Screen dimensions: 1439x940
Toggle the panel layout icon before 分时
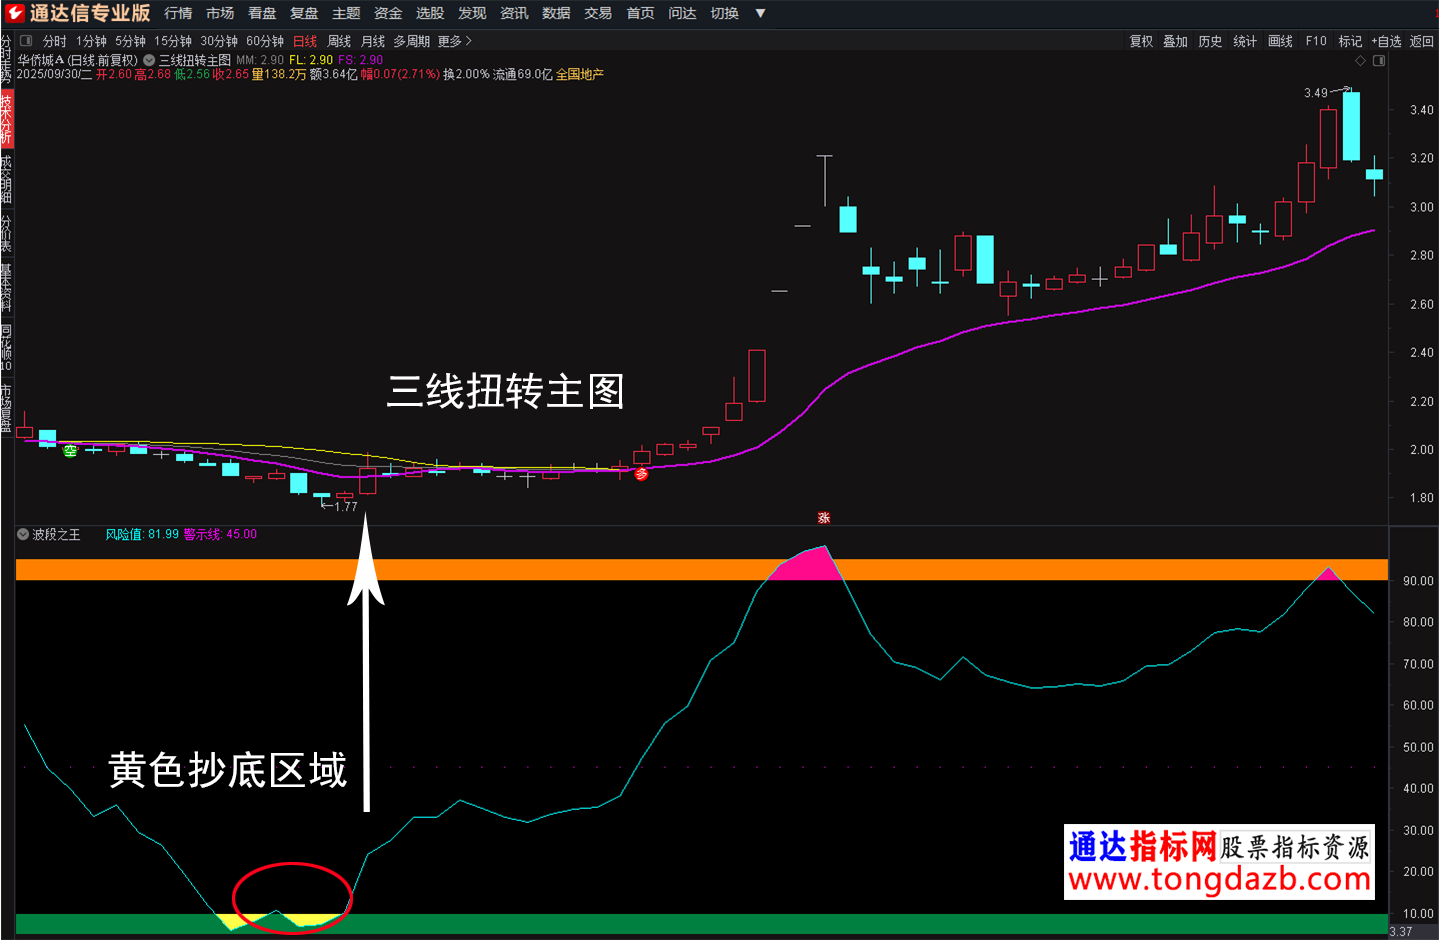26,41
